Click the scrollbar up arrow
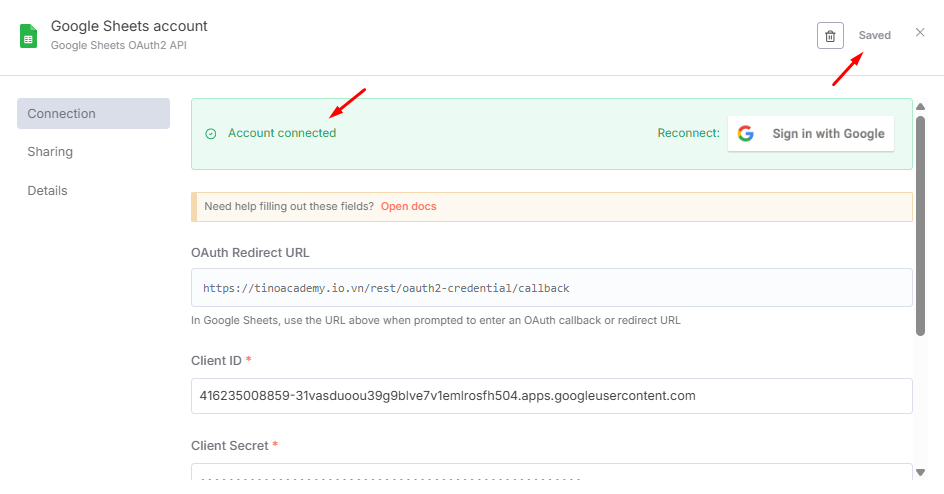The image size is (944, 494). [920, 107]
